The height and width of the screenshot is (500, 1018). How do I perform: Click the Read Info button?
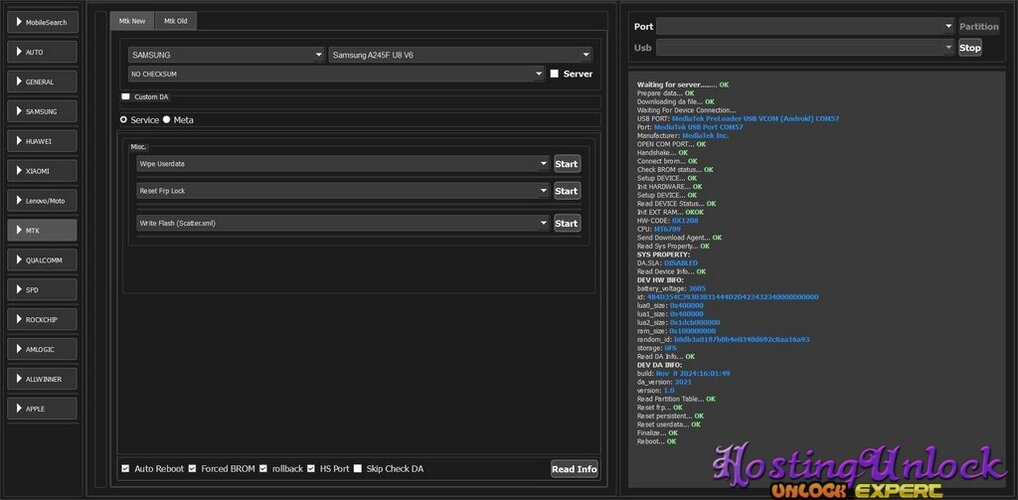pyautogui.click(x=574, y=469)
